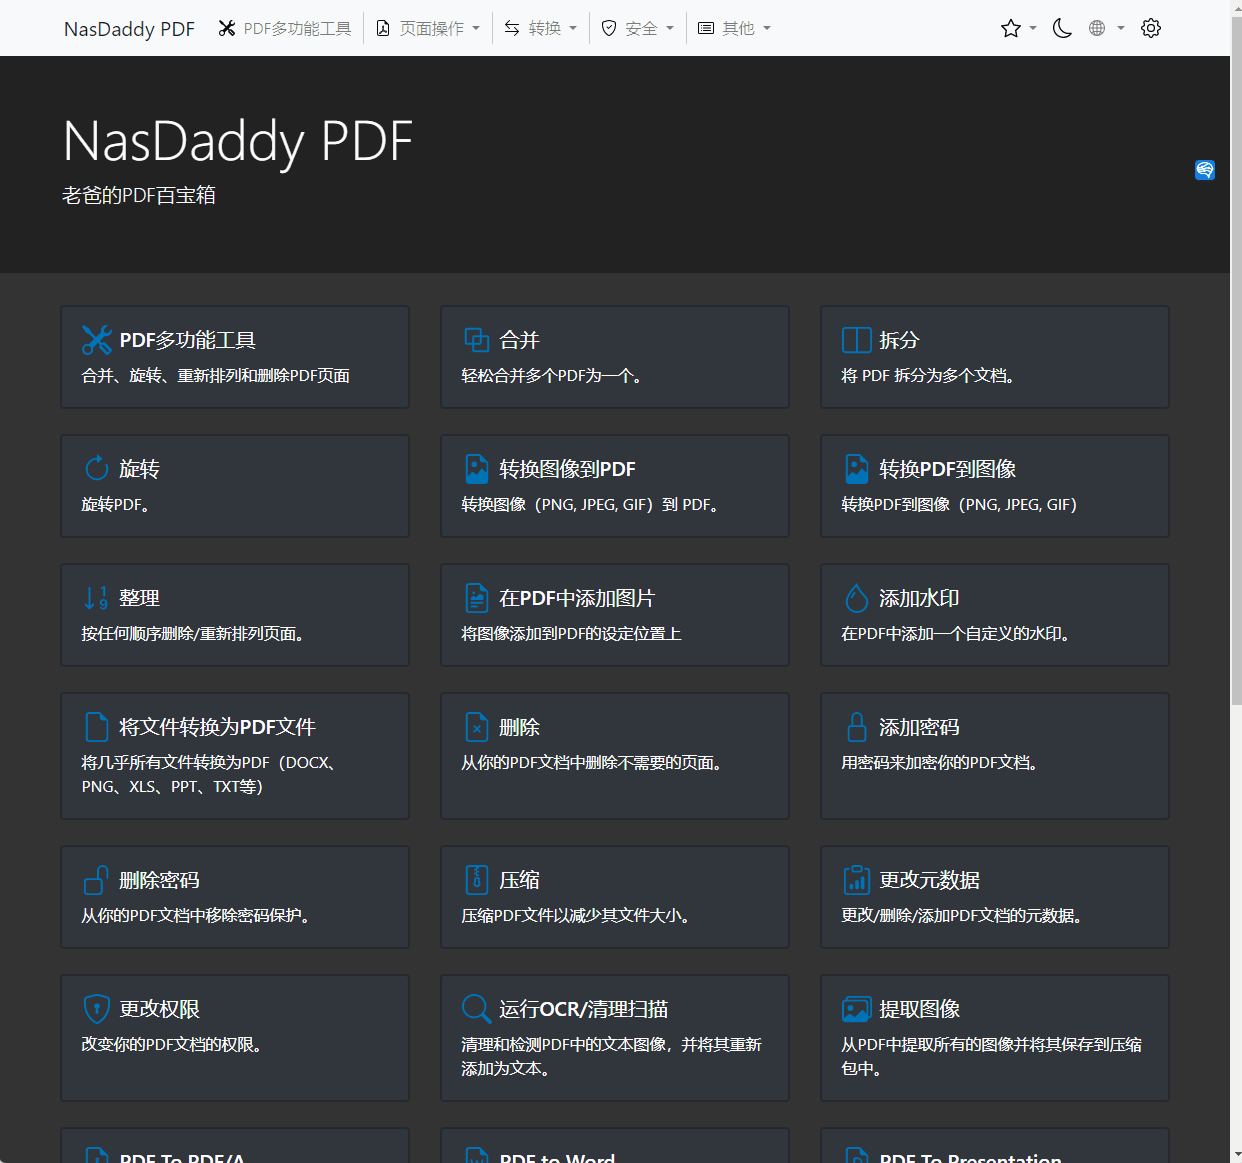Click the rotate arrow icon on 旋转 card
Image resolution: width=1242 pixels, height=1163 pixels.
tap(96, 469)
